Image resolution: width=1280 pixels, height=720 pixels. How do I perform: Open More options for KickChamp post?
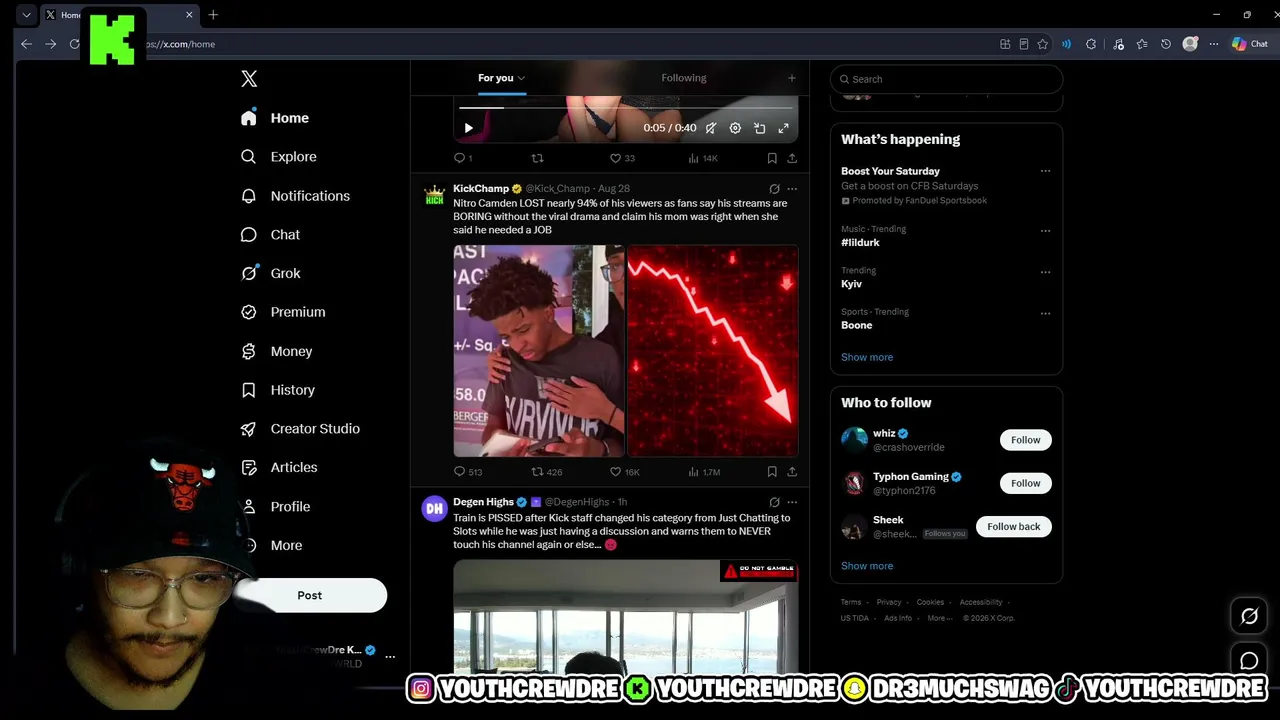pyautogui.click(x=792, y=188)
